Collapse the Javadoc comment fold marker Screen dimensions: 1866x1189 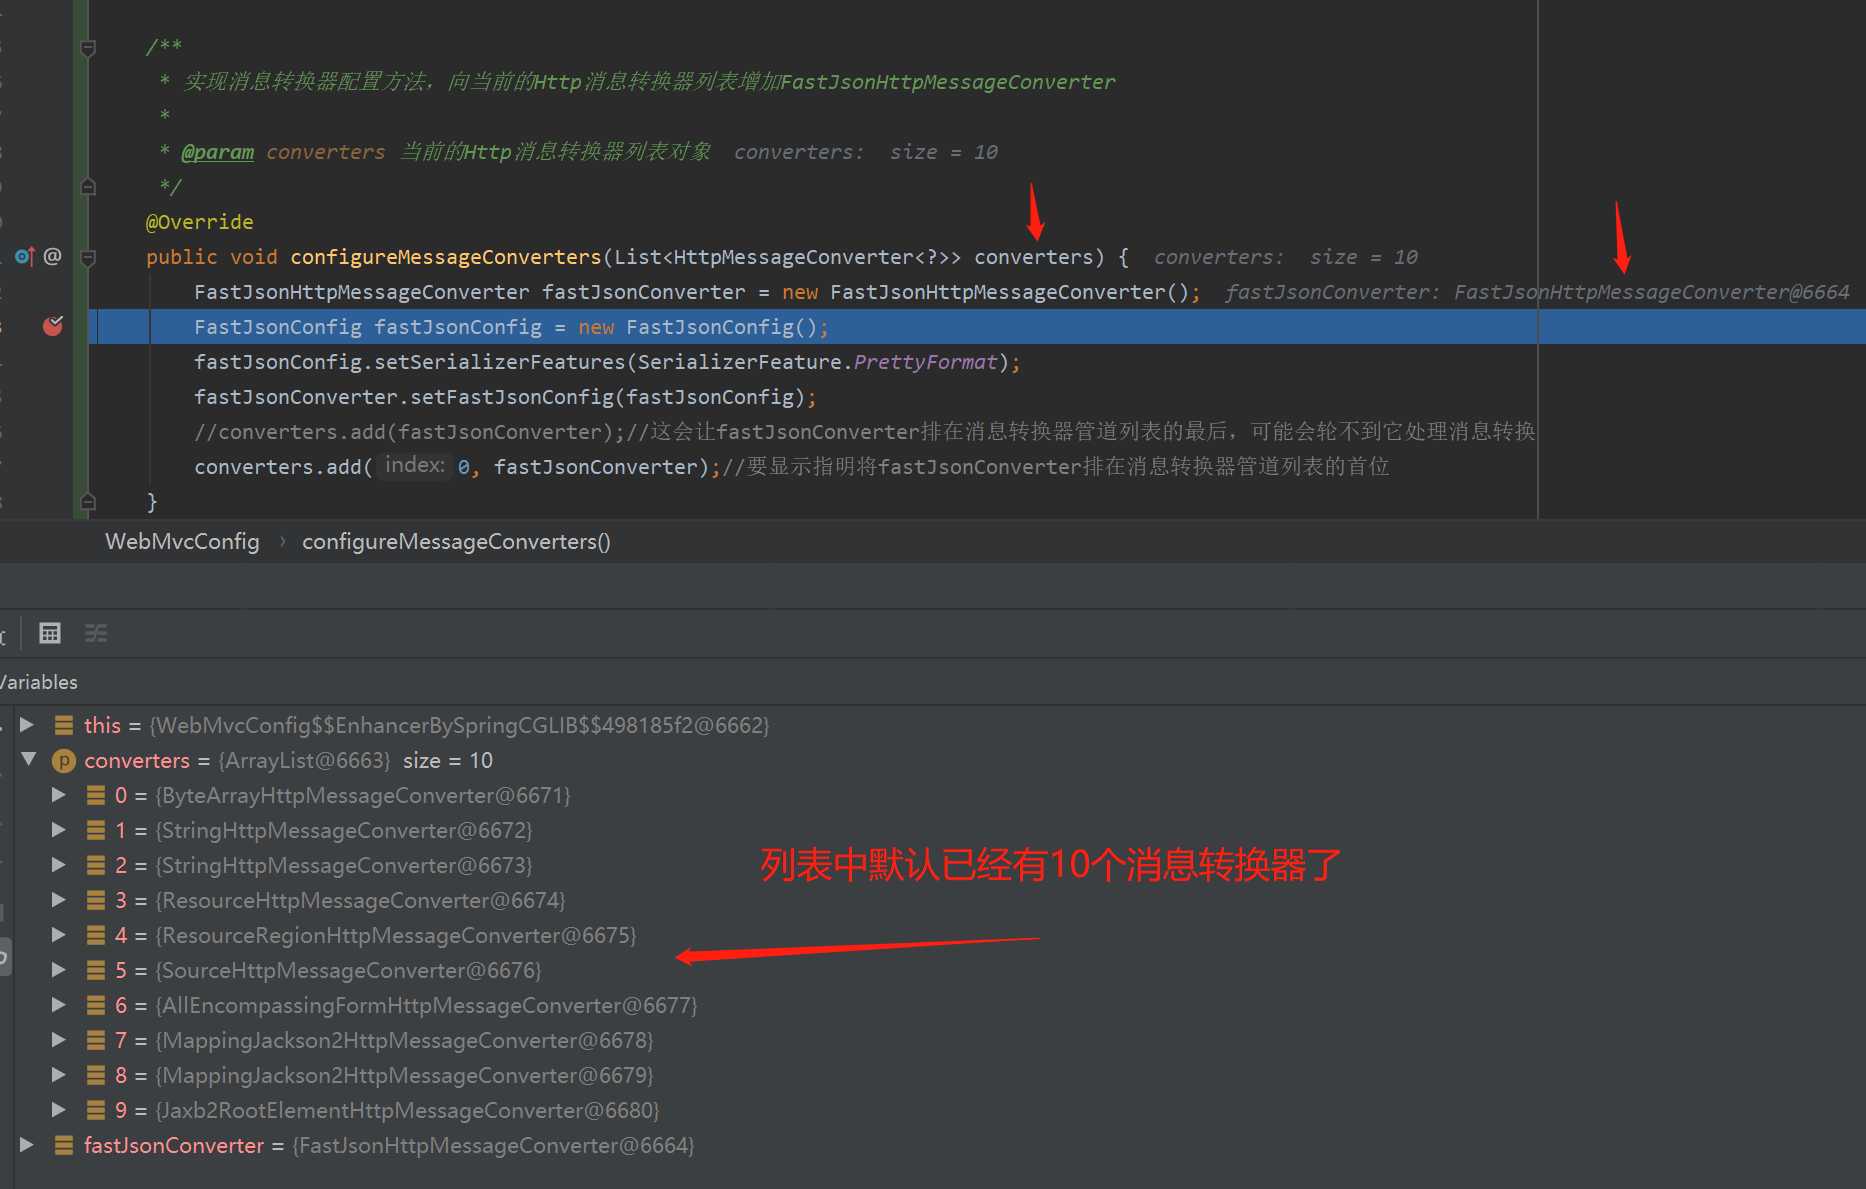[x=88, y=47]
